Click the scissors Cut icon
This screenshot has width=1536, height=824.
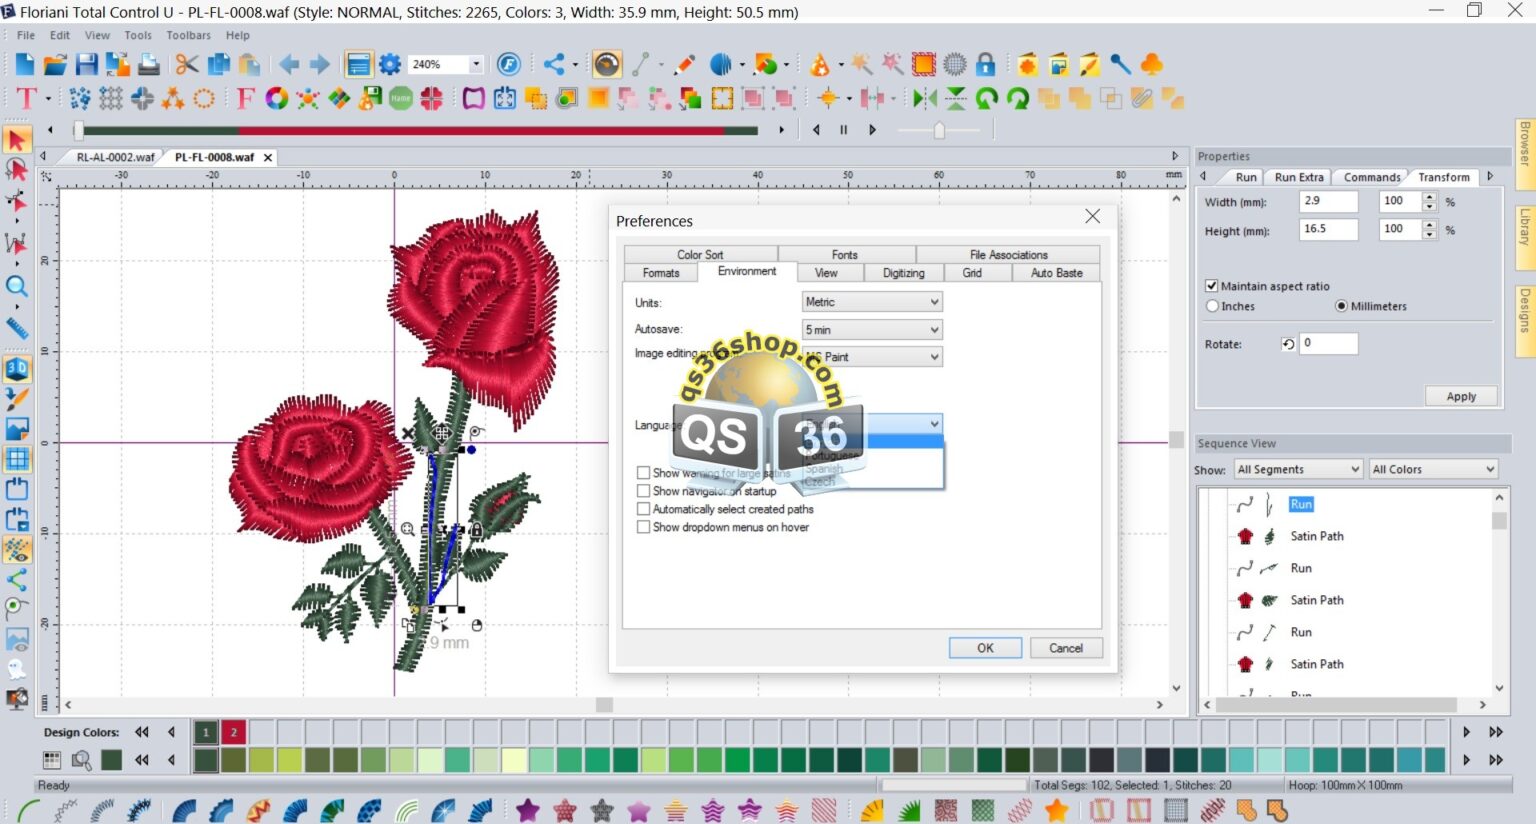(186, 65)
